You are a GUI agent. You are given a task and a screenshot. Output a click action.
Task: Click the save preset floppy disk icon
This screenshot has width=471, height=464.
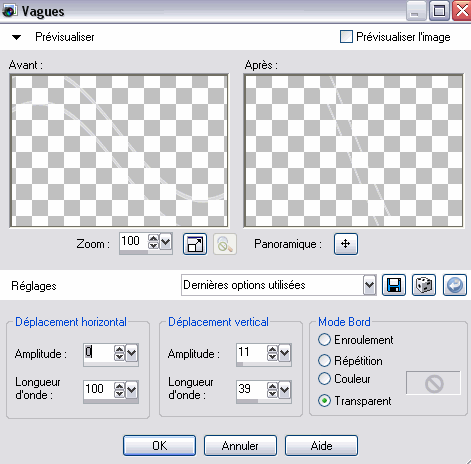point(394,285)
